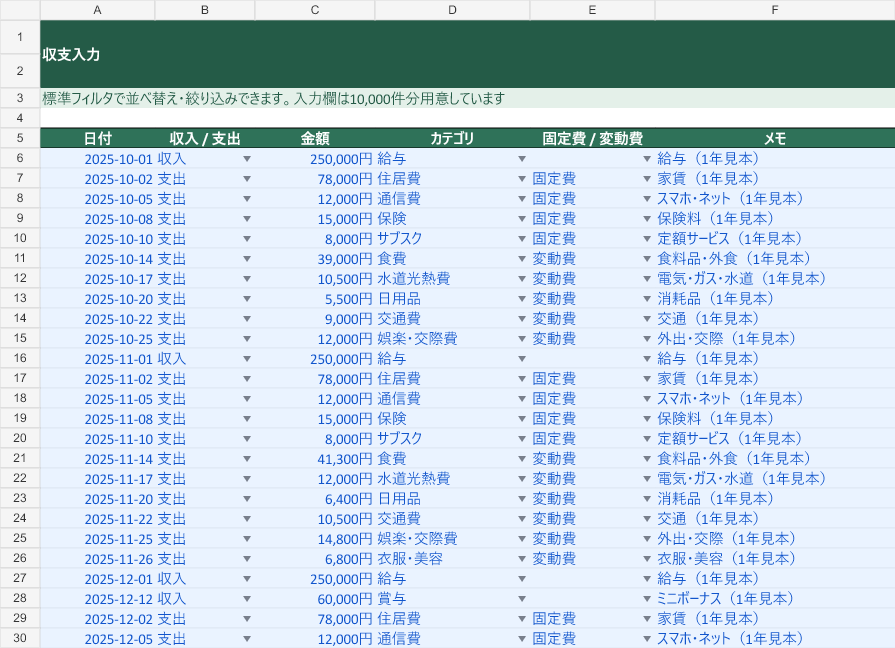Select row 10 header
The height and width of the screenshot is (648, 895).
click(20, 238)
